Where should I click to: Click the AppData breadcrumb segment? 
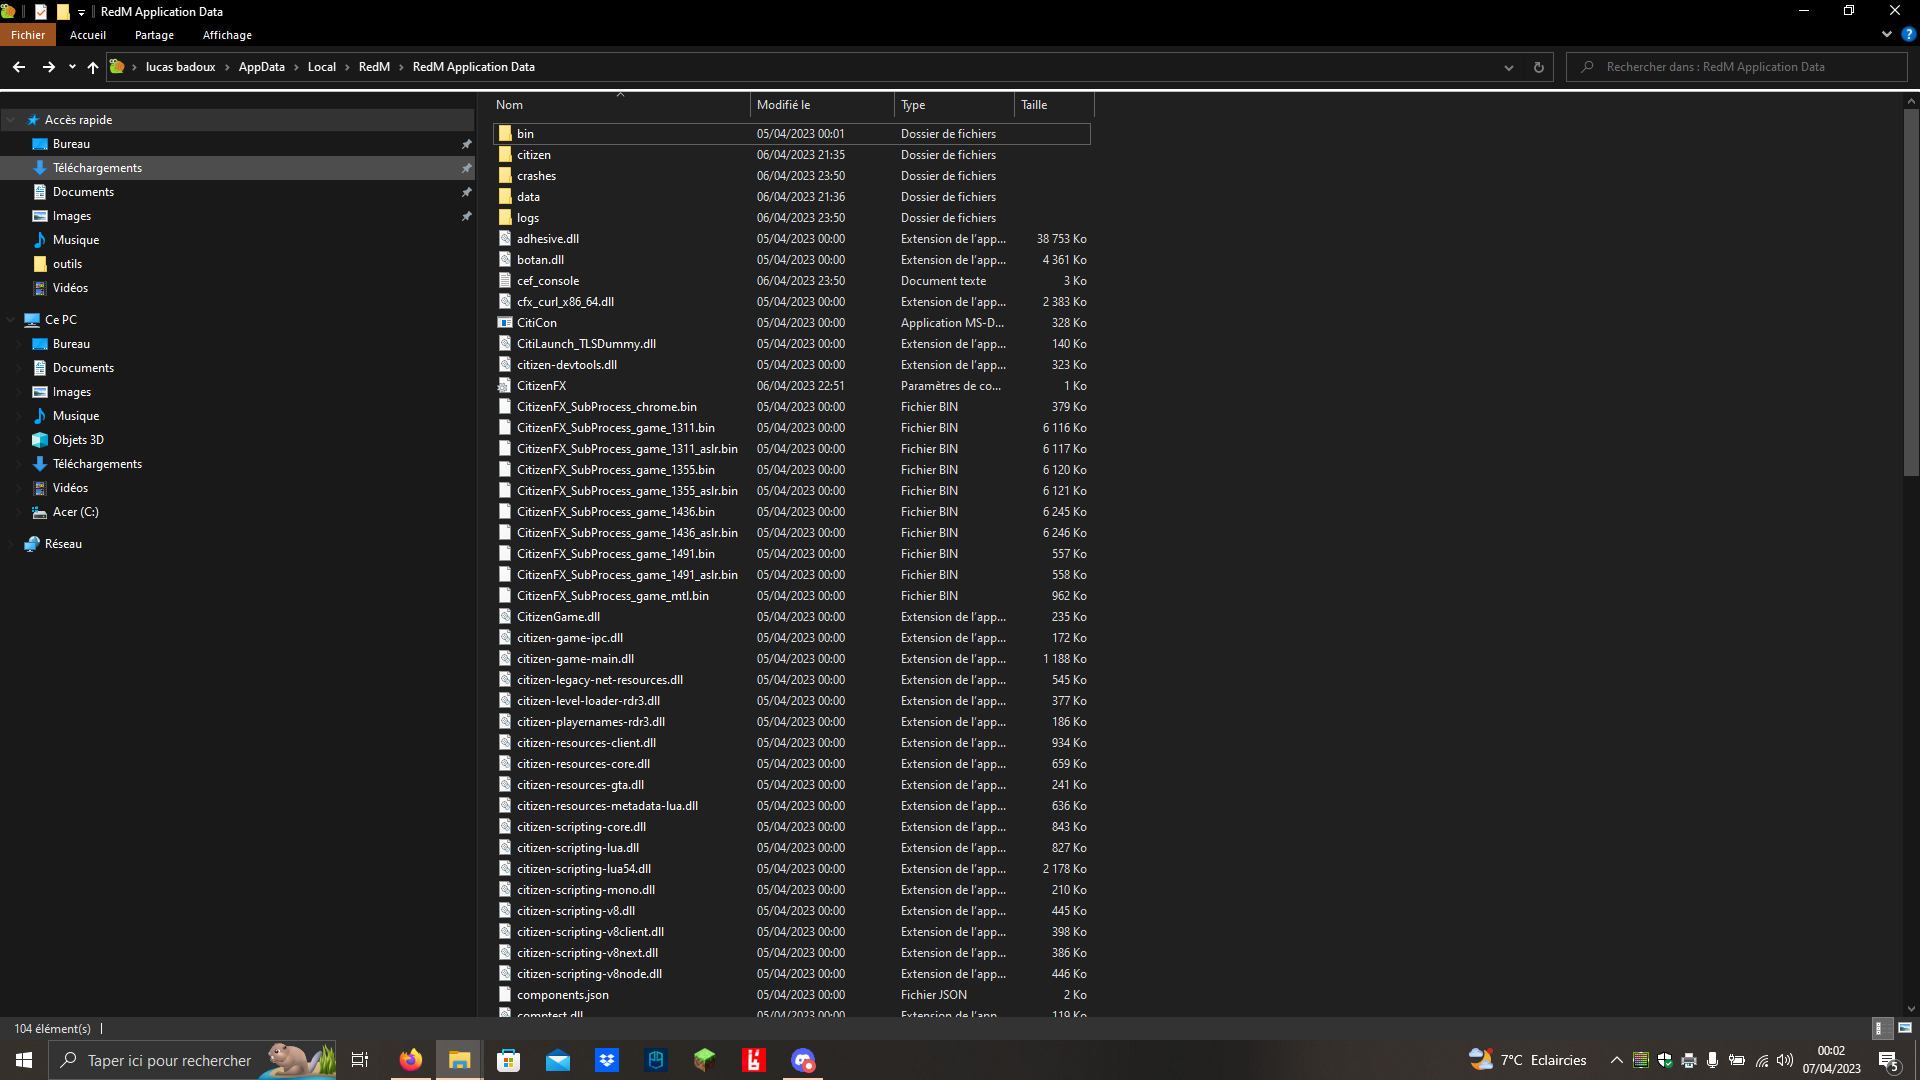(x=261, y=67)
